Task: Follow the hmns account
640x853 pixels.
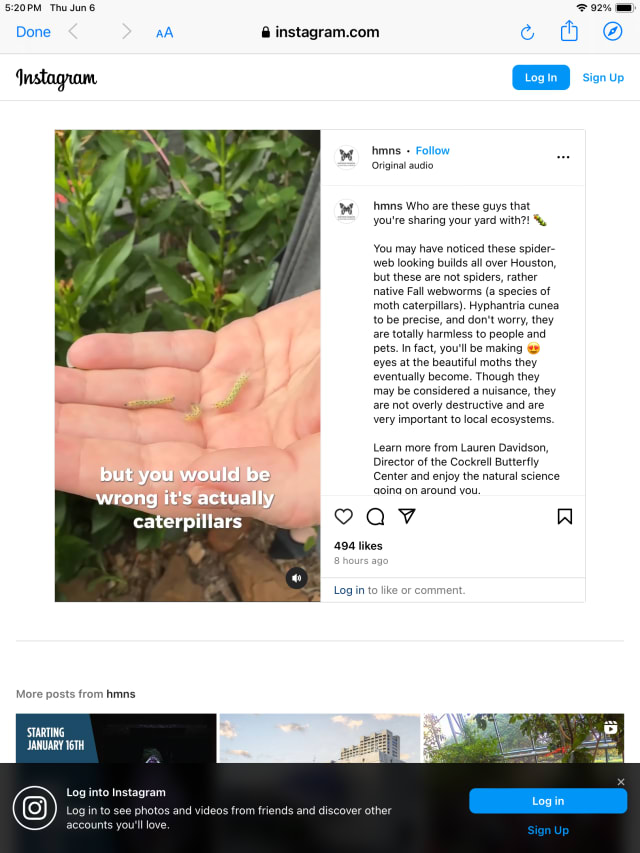Action: pos(433,151)
